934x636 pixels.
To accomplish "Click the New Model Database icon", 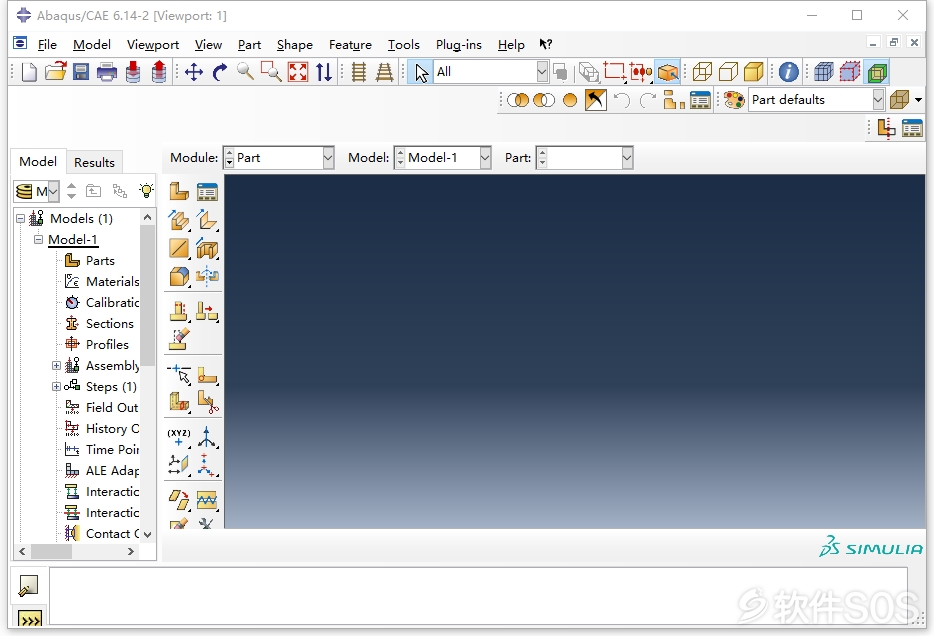I will (29, 72).
